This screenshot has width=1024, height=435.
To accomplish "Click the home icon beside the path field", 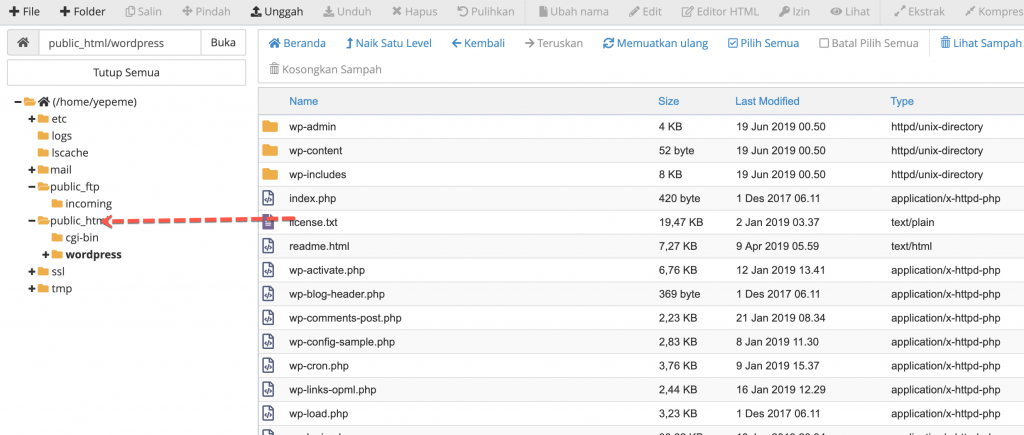I will 22,44.
